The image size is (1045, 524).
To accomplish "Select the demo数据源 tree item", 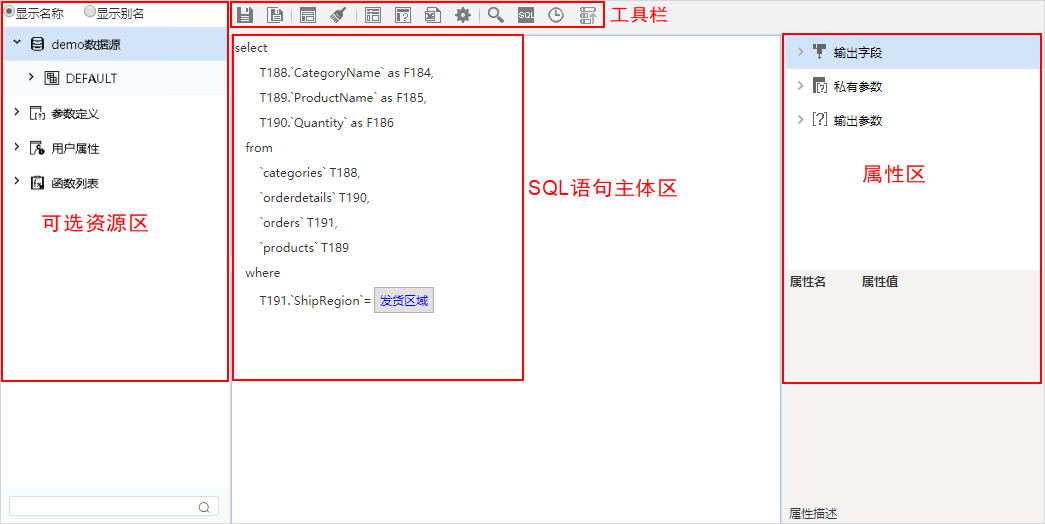I will [x=116, y=45].
